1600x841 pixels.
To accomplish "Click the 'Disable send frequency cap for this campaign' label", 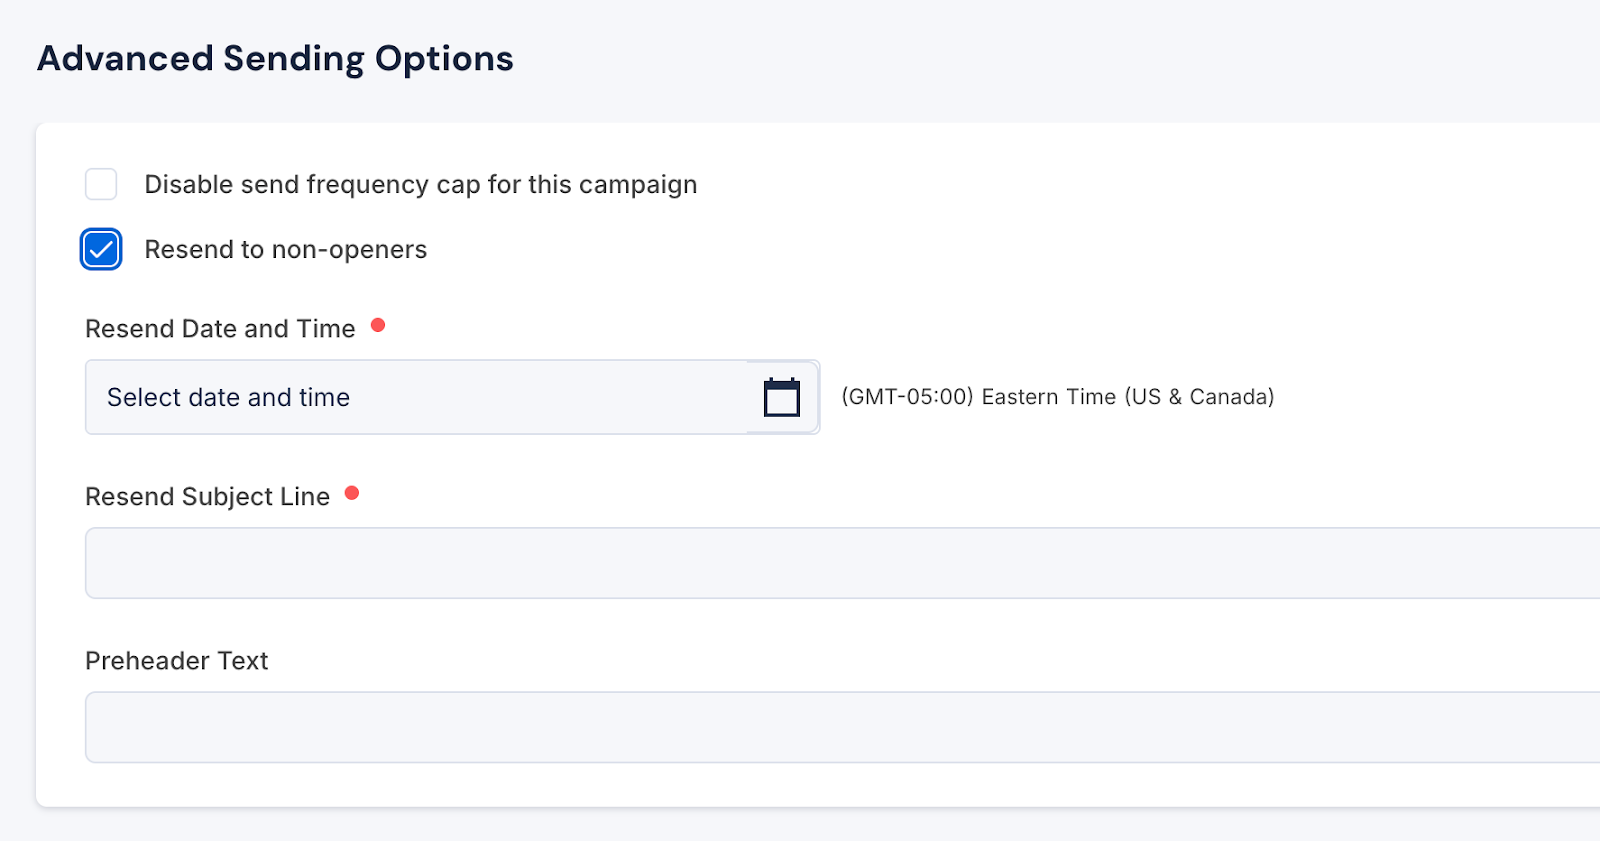I will pos(420,185).
